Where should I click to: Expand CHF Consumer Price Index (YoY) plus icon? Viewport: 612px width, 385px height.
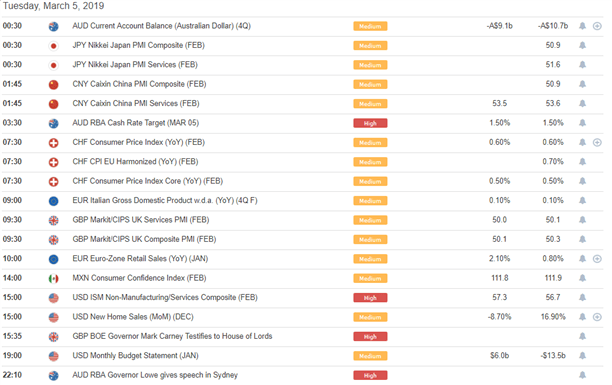coord(597,143)
